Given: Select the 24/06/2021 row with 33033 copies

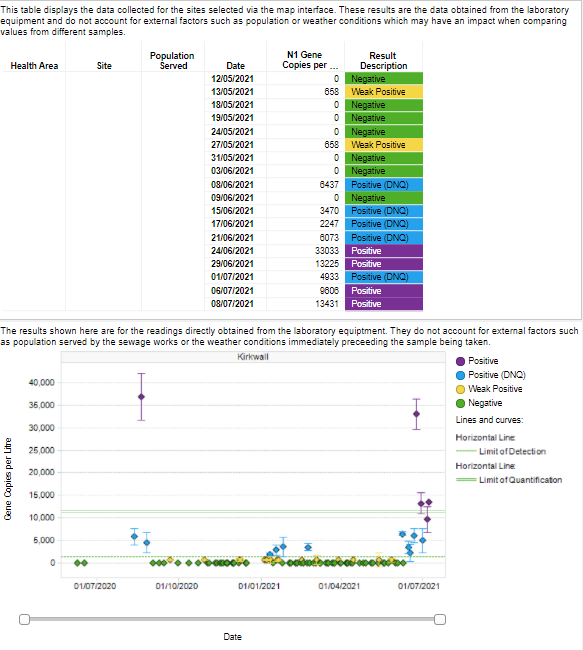Looking at the screenshot, I should pos(213,251).
